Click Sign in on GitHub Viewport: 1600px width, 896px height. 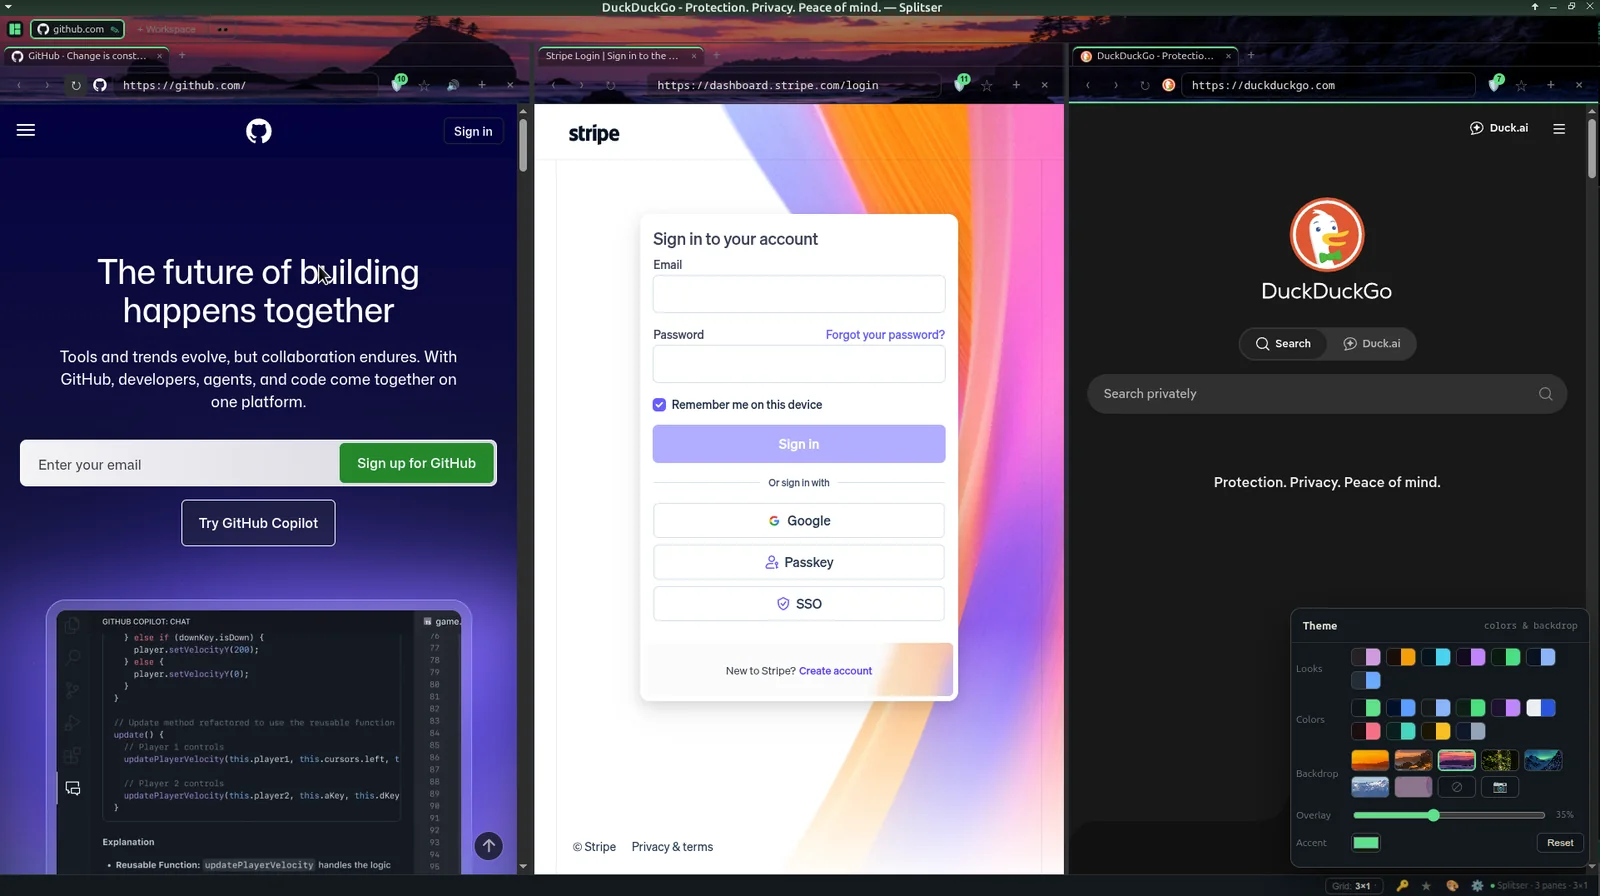[473, 131]
